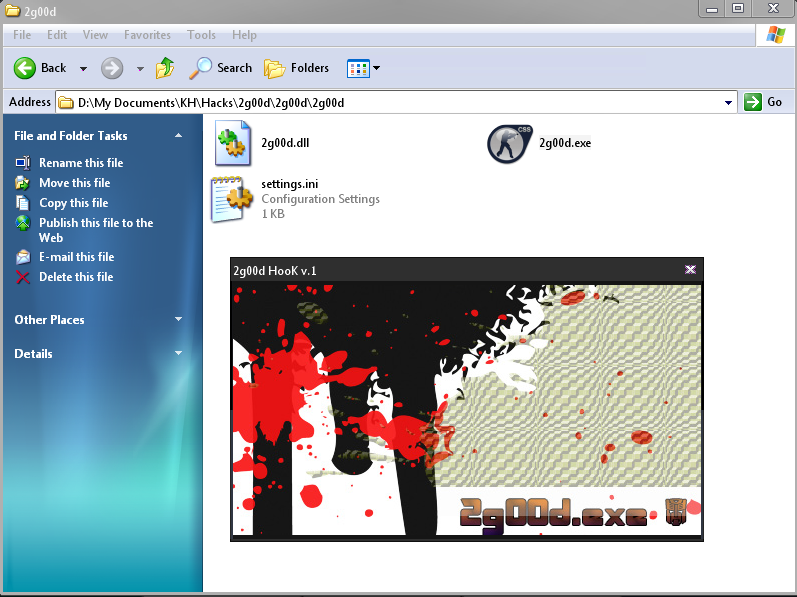This screenshot has height=597, width=797.
Task: Close the 2g00d HooK v.1 window
Action: click(x=690, y=269)
